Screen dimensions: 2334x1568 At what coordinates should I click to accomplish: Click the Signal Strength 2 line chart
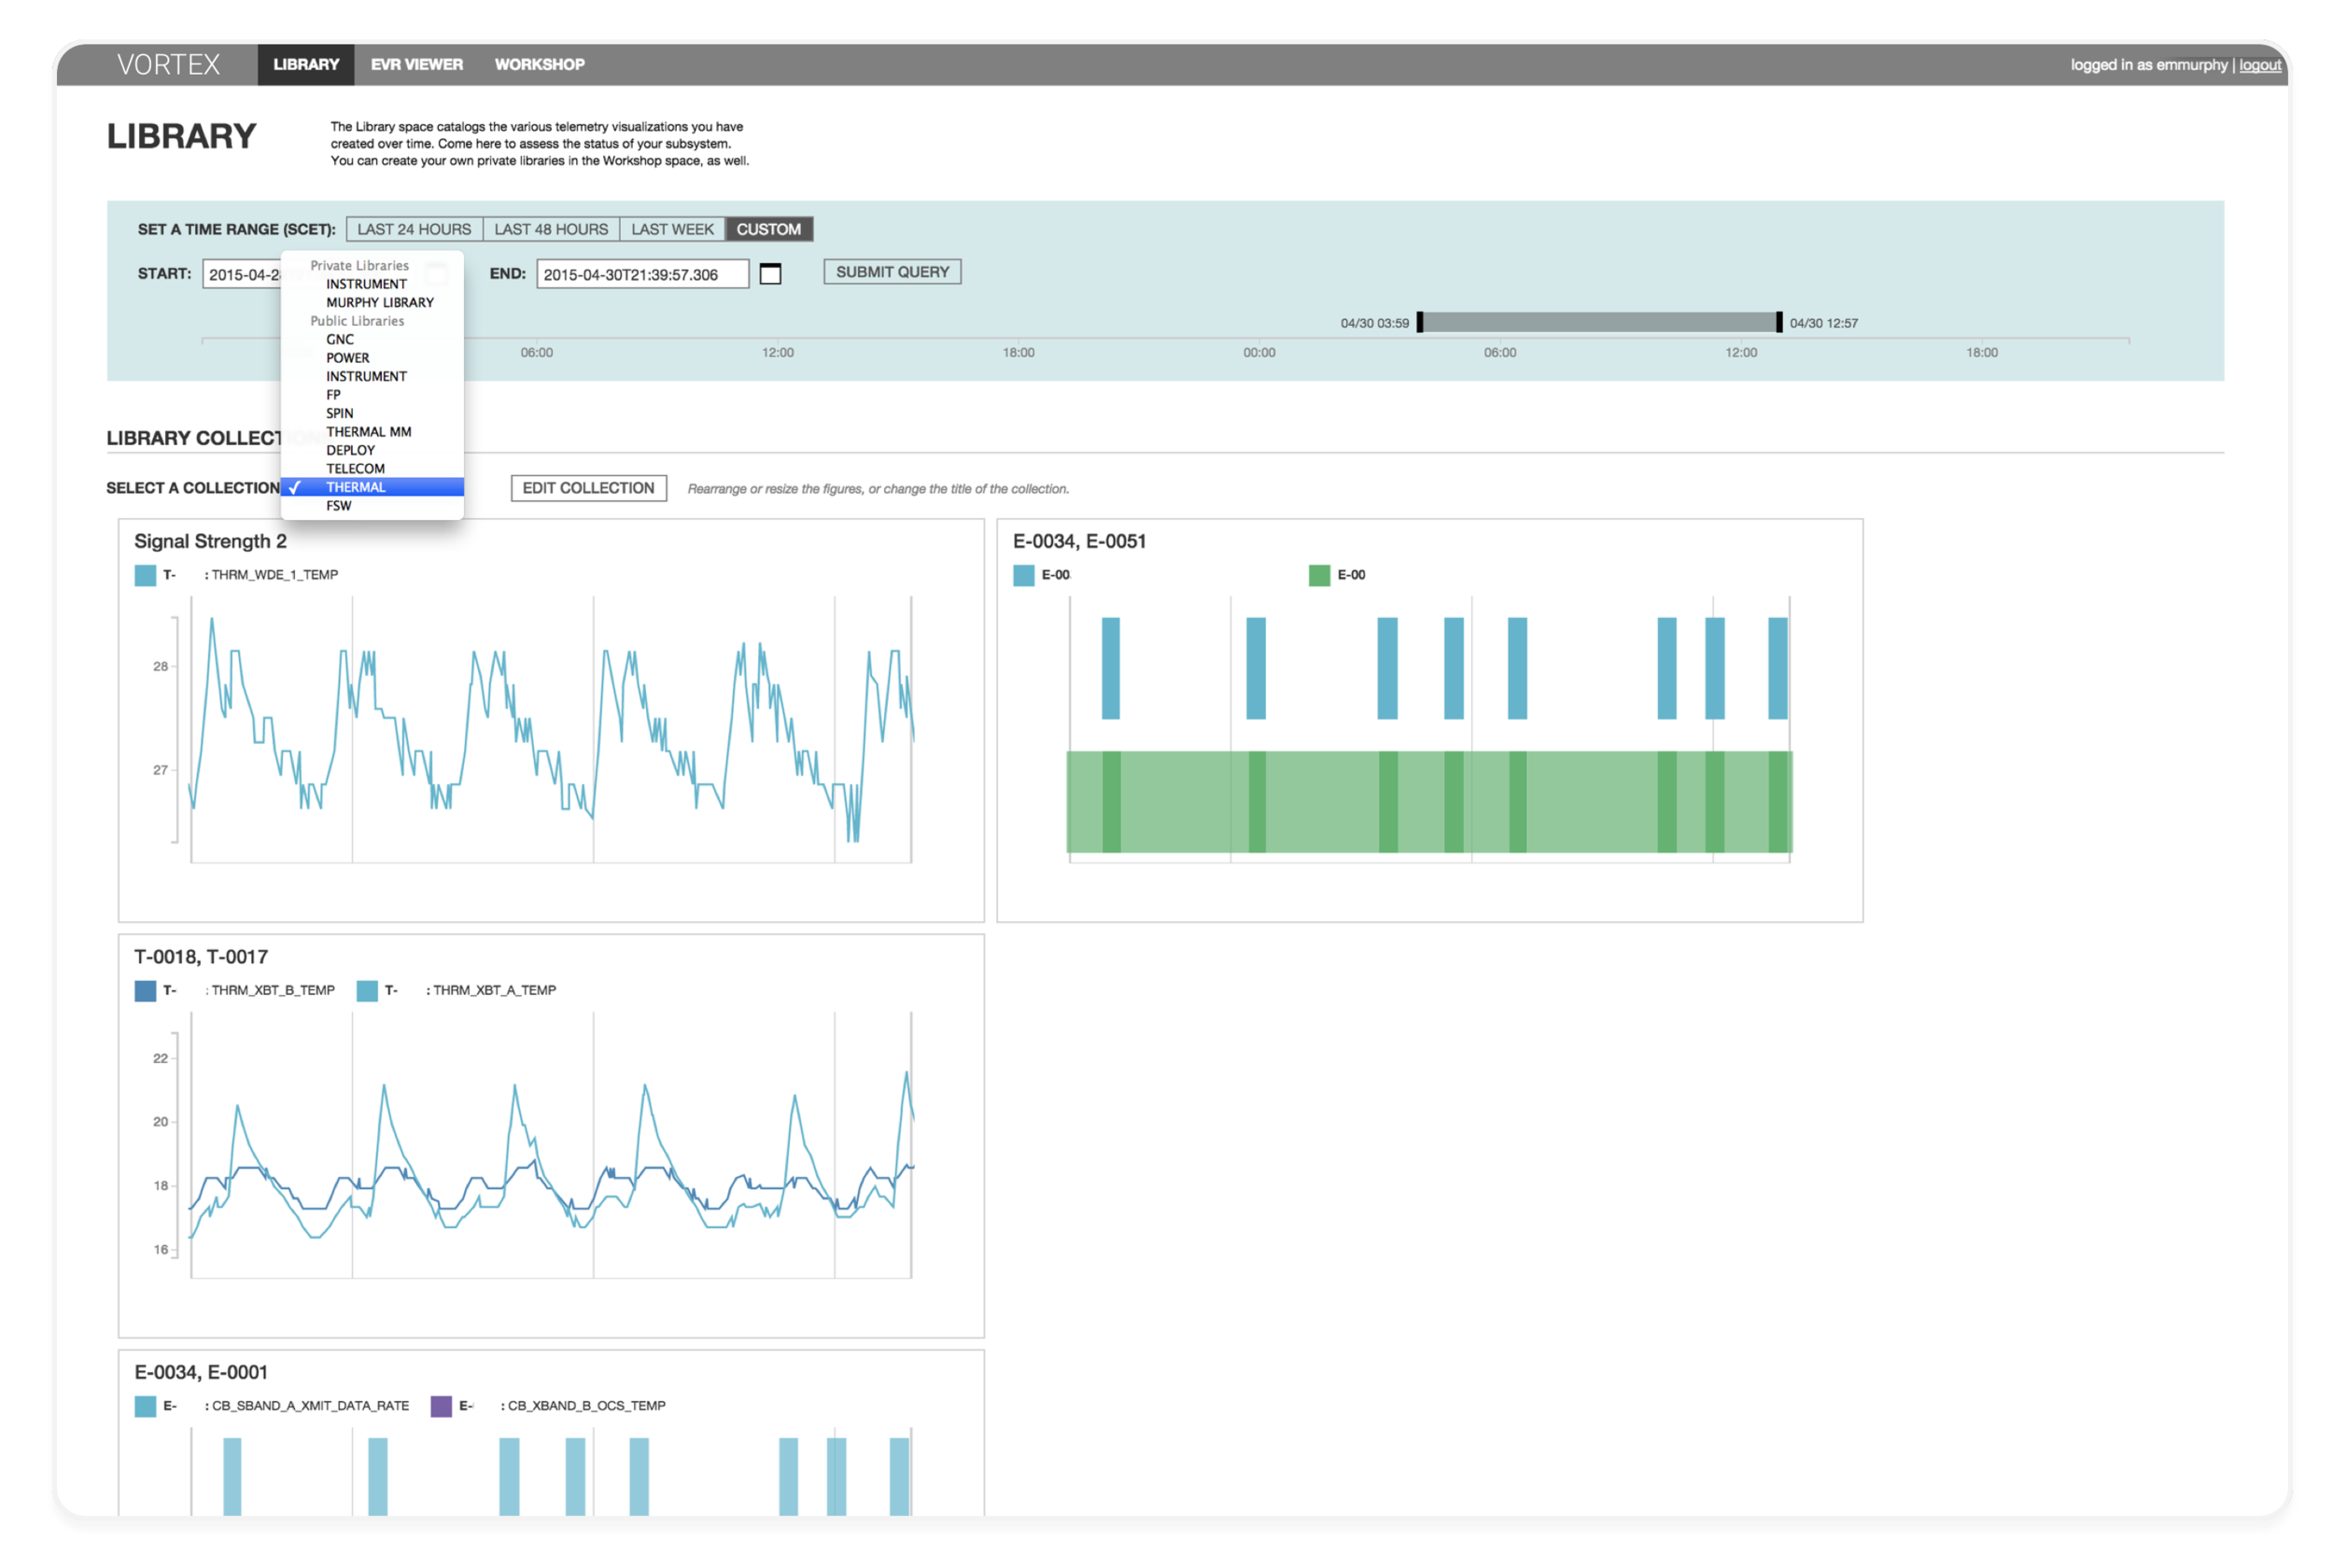pyautogui.click(x=551, y=730)
